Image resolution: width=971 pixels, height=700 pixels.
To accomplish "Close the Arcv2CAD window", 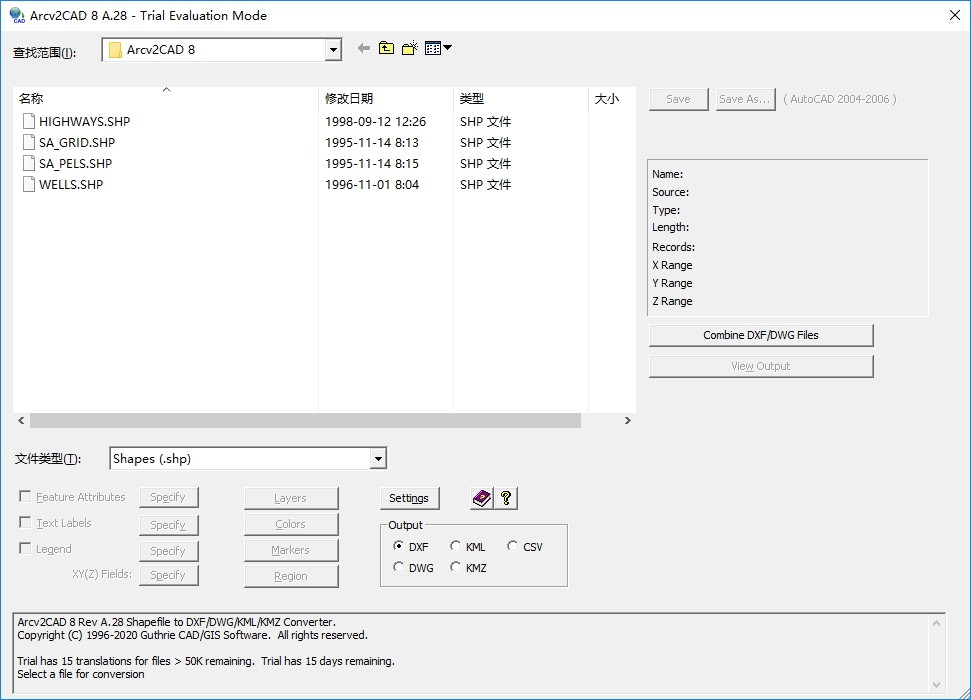I will coord(954,15).
